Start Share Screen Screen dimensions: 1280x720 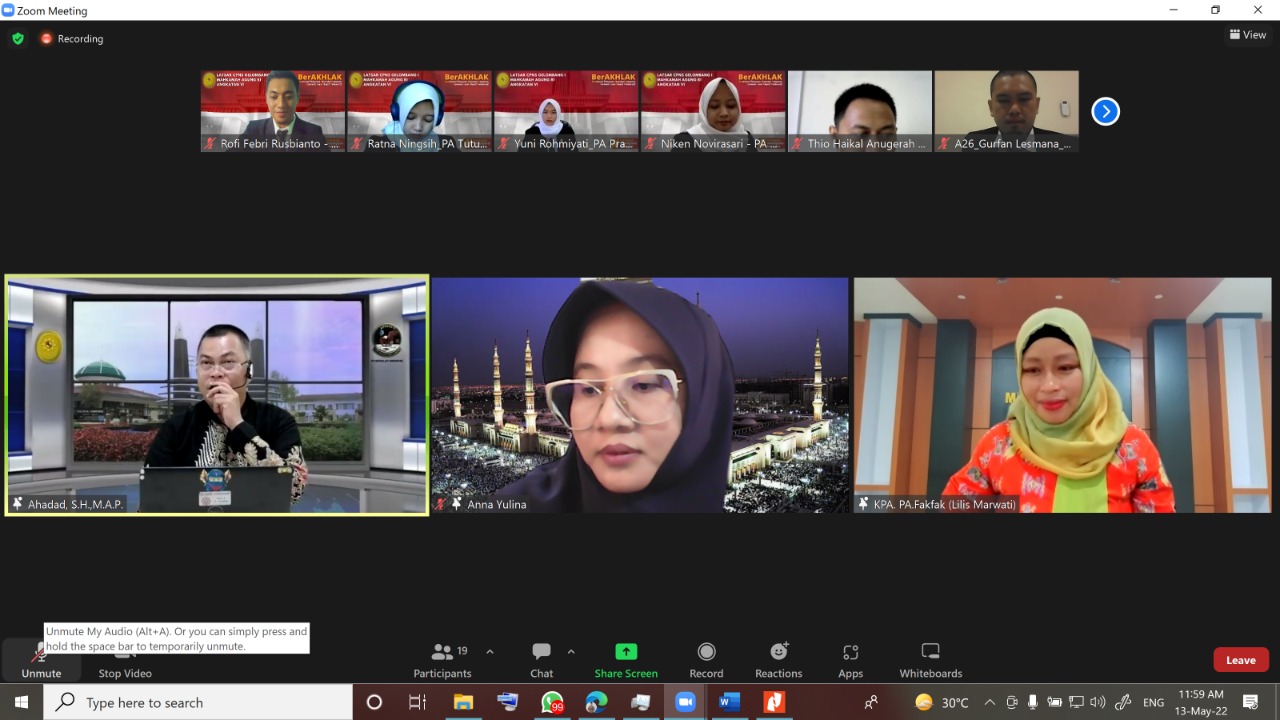coord(626,660)
